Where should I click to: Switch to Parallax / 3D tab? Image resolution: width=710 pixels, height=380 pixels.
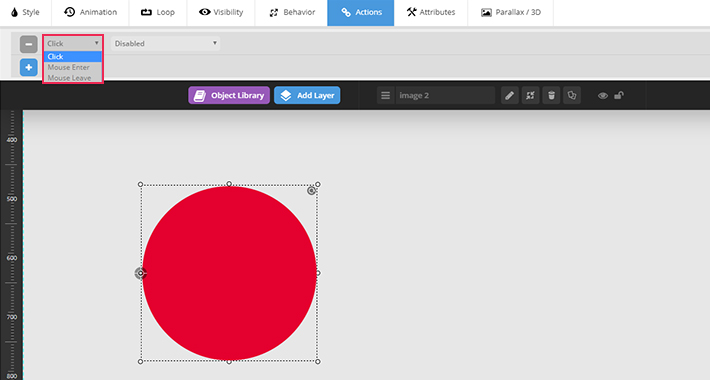[x=511, y=12]
